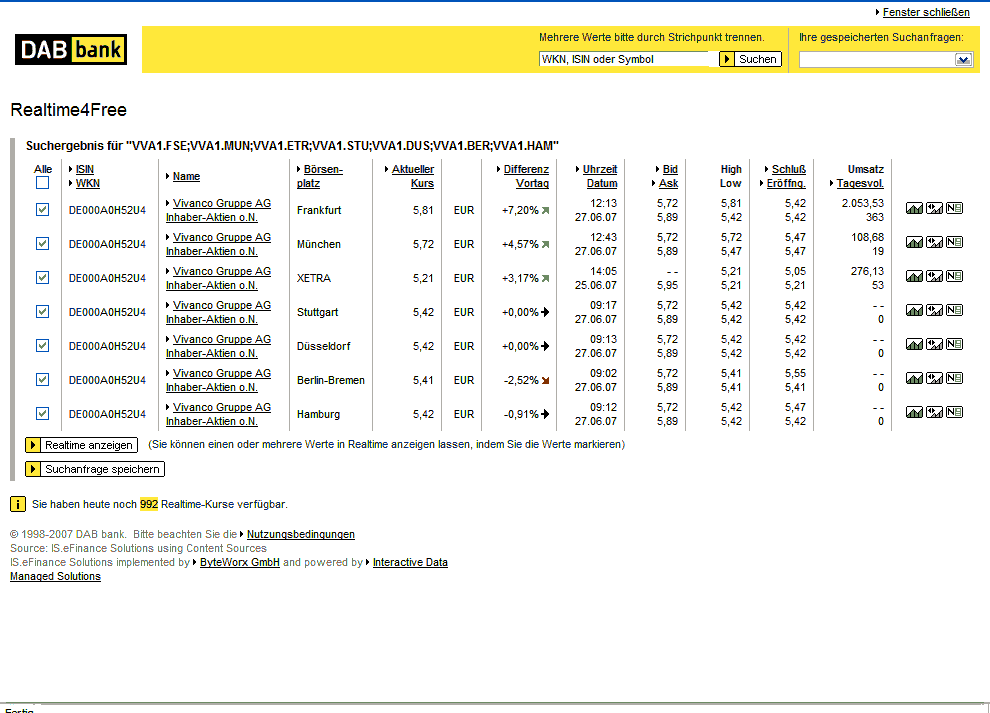Uncheck the Frankfurt row checkbox
990x713 pixels.
(x=42, y=210)
